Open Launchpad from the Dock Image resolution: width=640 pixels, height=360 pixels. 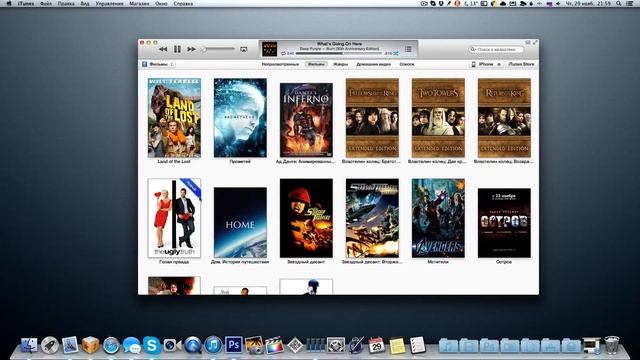pyautogui.click(x=50, y=345)
